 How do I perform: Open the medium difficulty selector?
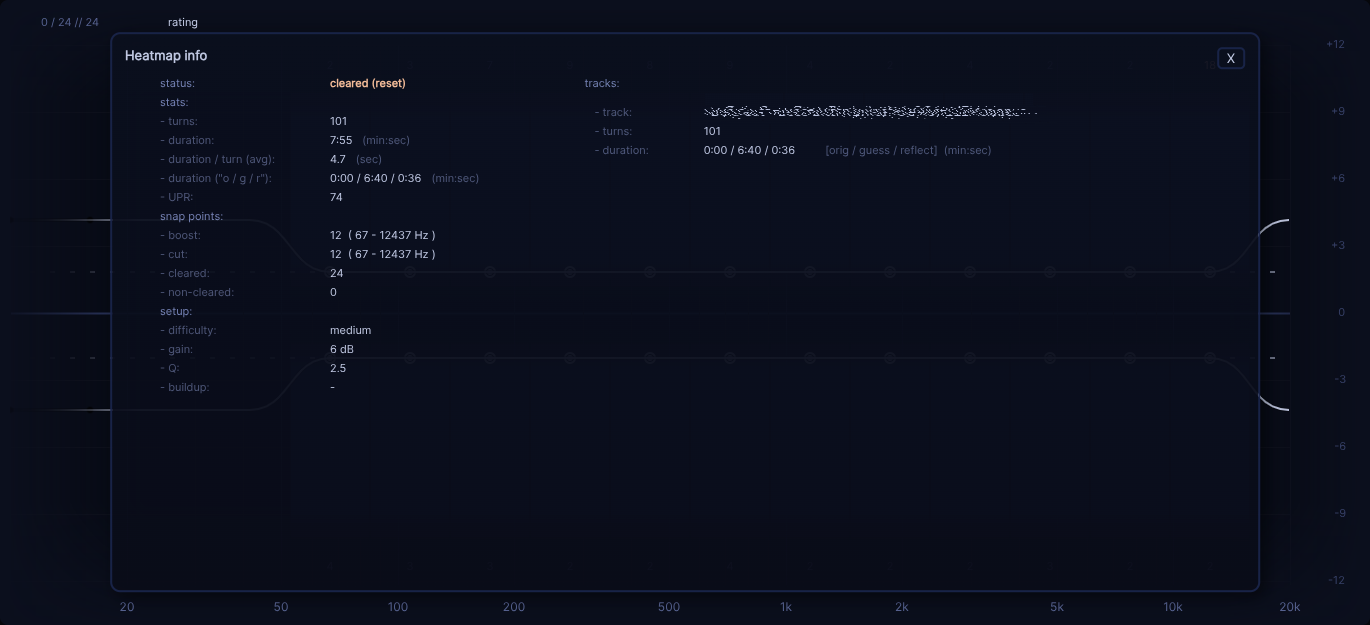(x=351, y=330)
